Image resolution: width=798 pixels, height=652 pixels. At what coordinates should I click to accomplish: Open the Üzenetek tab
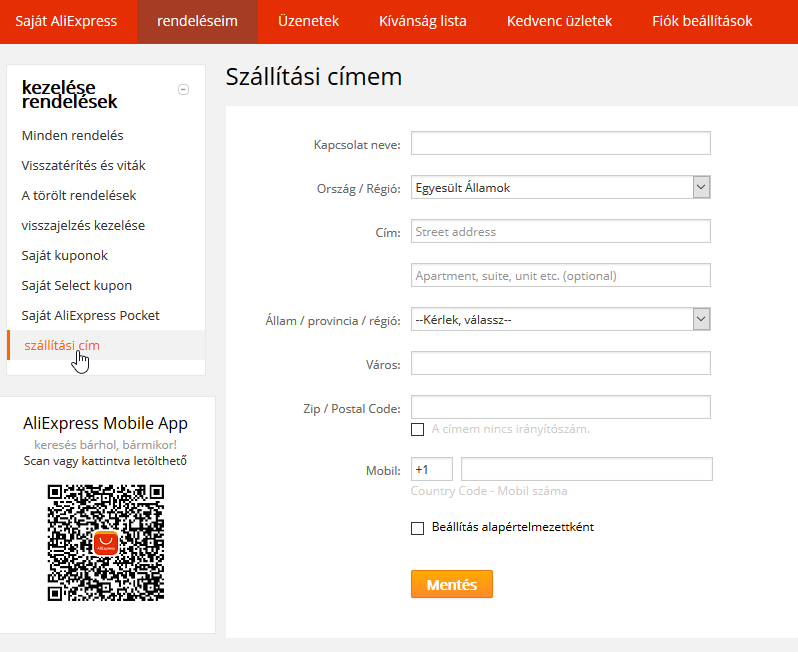308,21
